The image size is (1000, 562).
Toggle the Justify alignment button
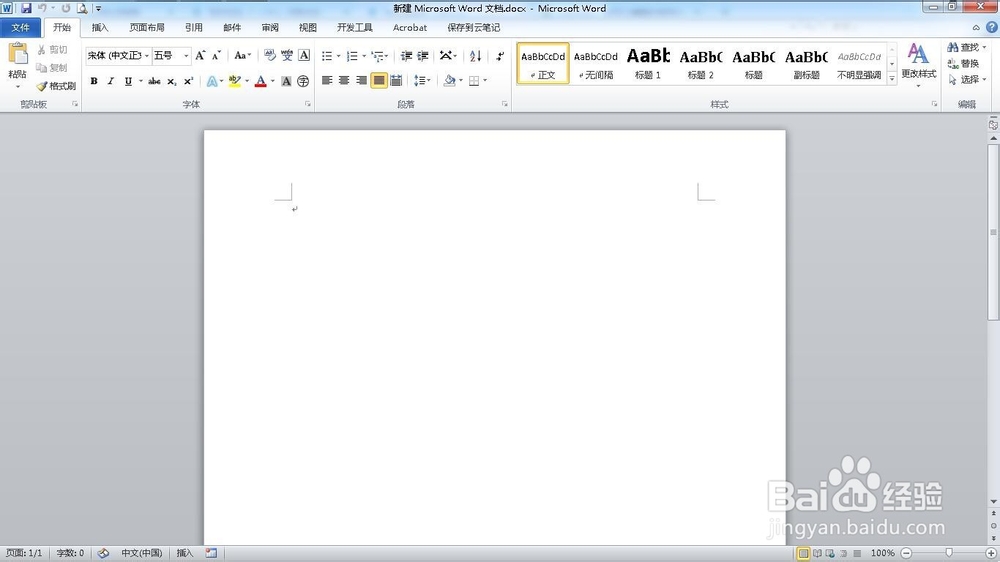pyautogui.click(x=379, y=80)
